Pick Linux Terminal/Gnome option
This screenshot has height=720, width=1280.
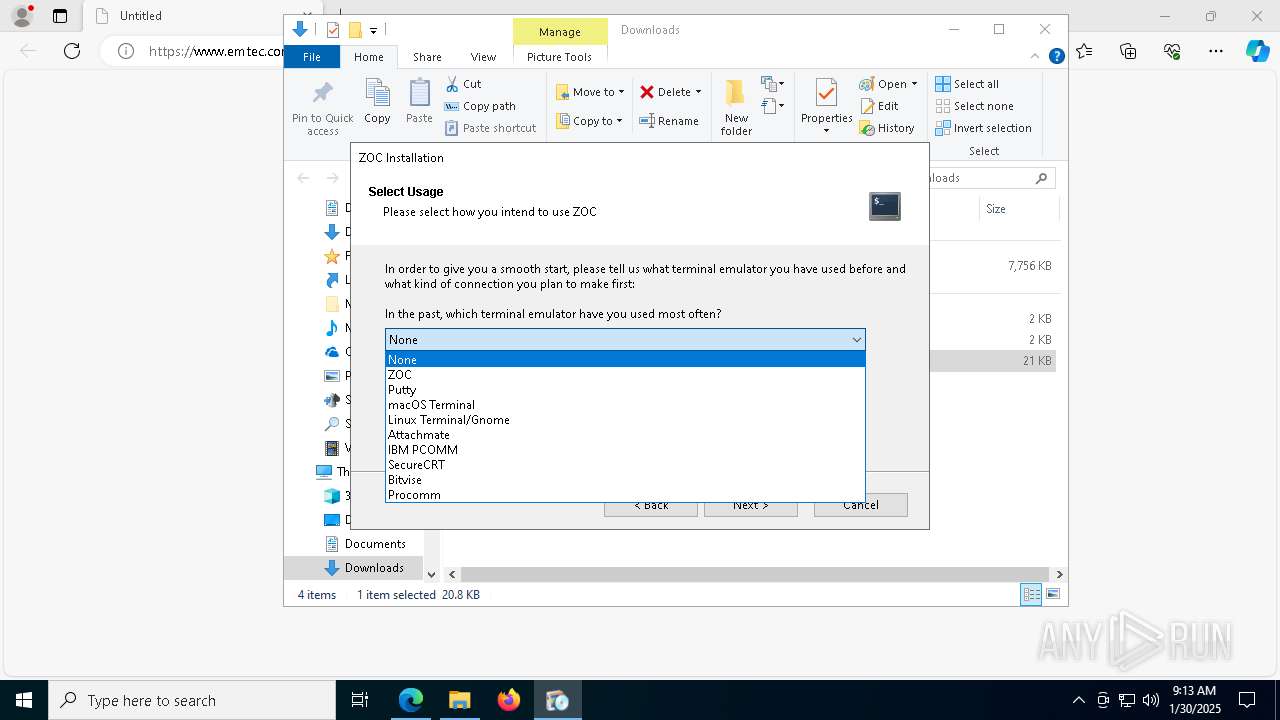(625, 420)
